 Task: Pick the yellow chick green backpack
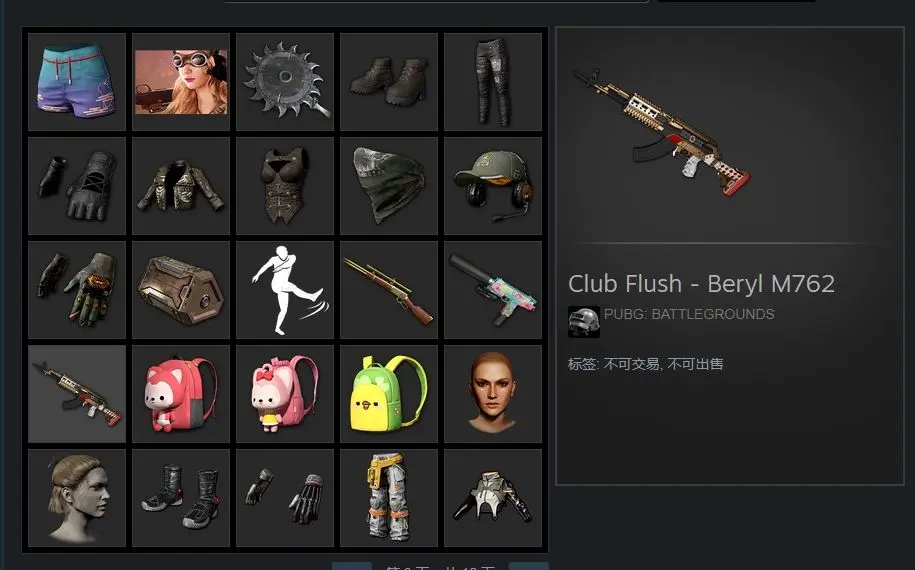click(389, 394)
